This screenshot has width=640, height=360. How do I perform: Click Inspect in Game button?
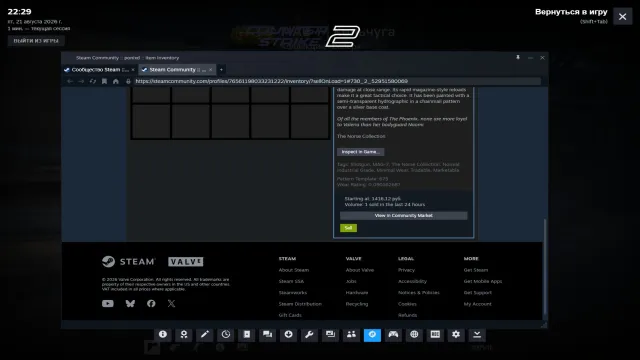click(x=360, y=152)
